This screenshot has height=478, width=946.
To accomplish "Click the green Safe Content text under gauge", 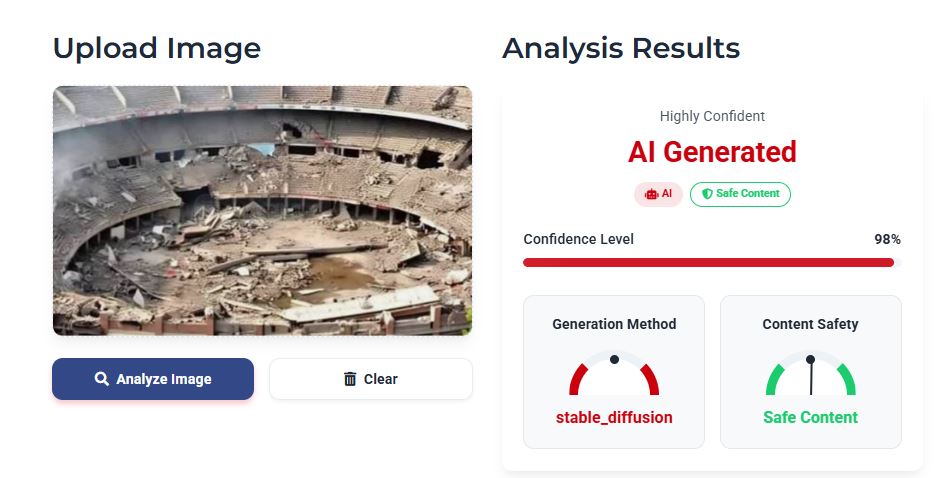I will [810, 417].
